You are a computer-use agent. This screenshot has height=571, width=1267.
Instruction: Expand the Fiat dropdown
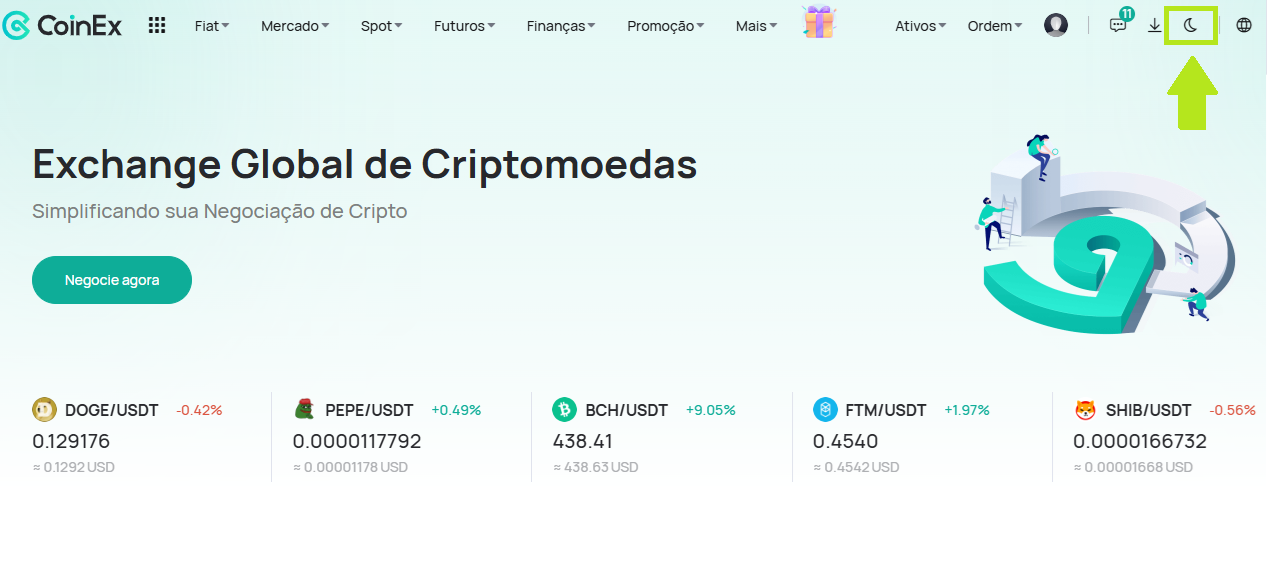tap(212, 26)
